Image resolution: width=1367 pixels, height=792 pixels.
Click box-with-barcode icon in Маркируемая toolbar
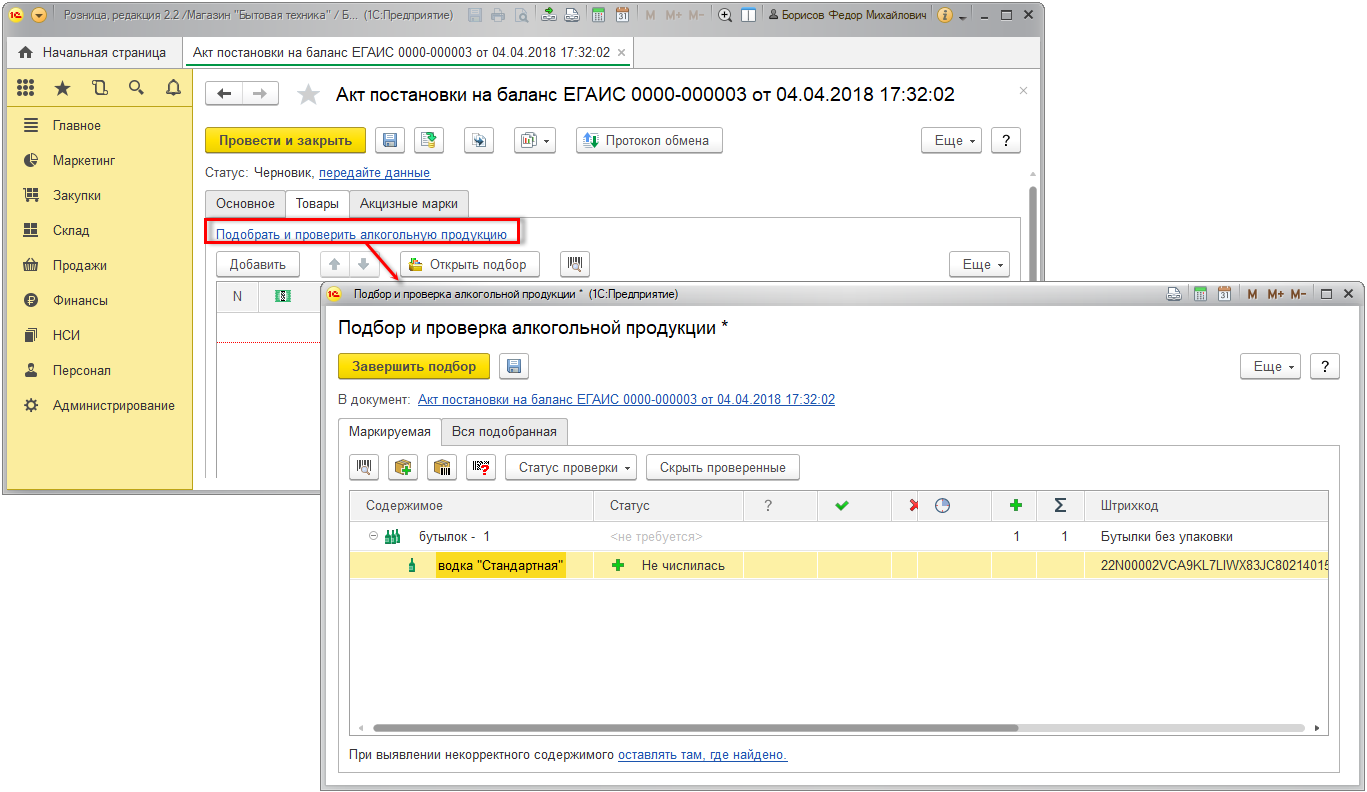tap(442, 467)
